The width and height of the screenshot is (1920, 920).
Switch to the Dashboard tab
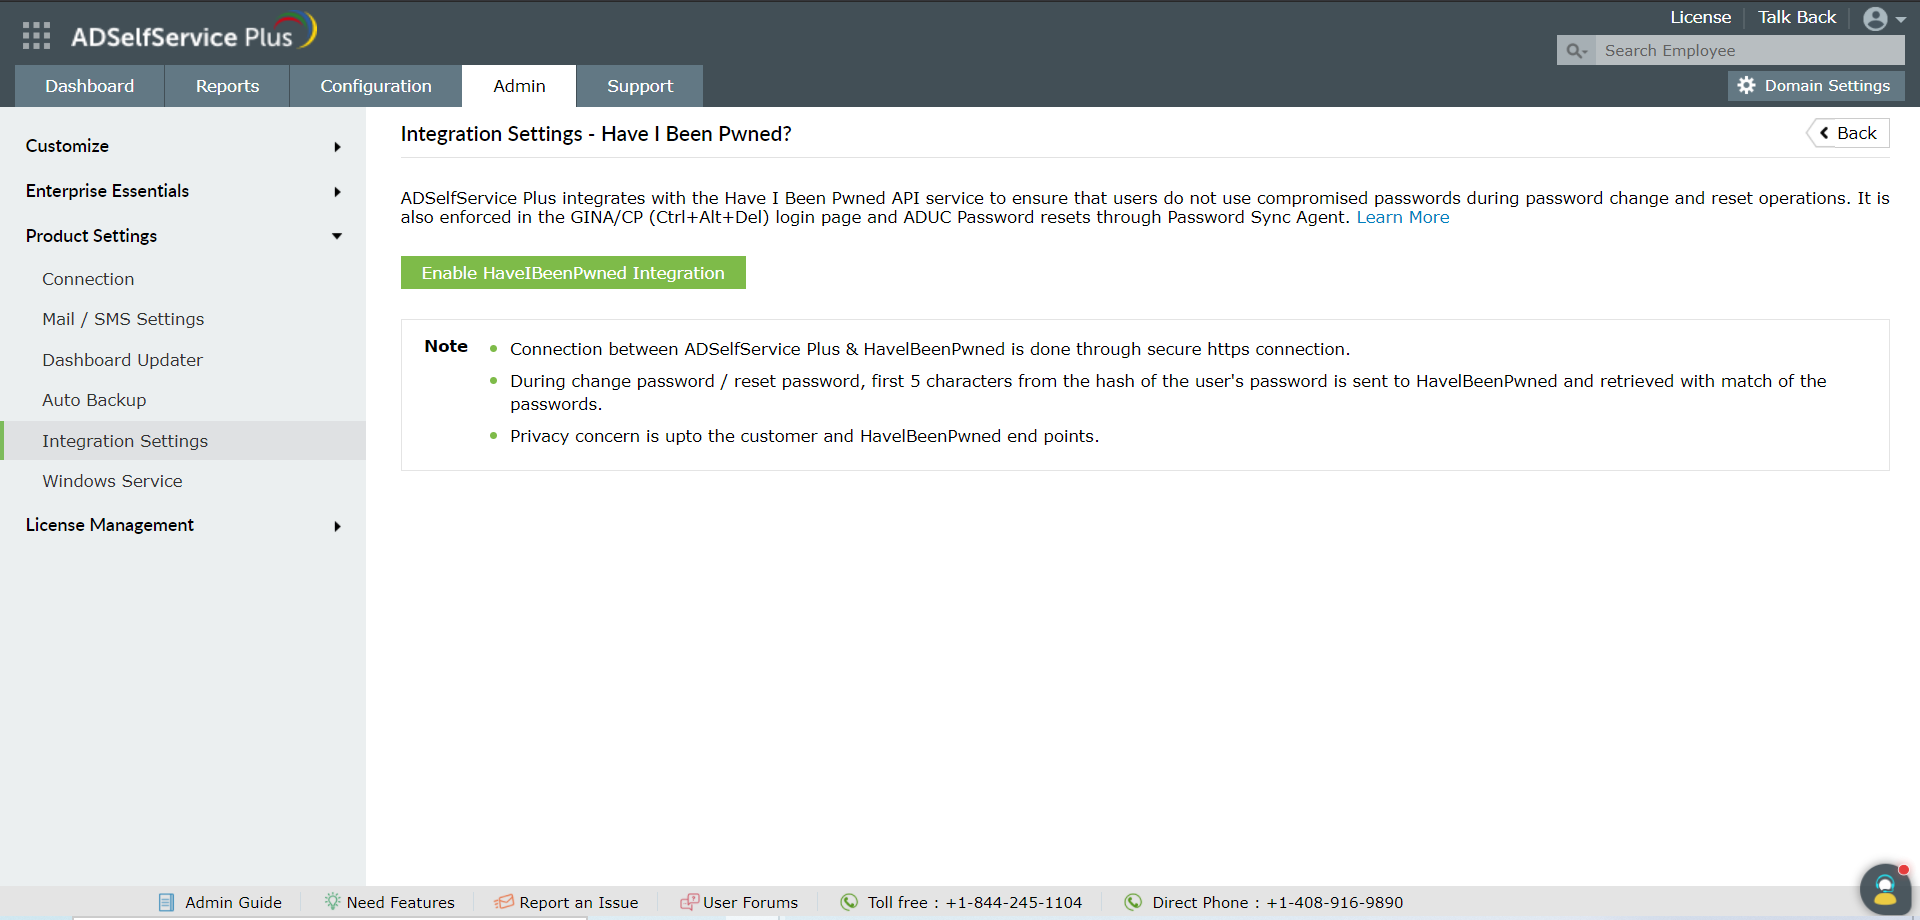(x=89, y=86)
